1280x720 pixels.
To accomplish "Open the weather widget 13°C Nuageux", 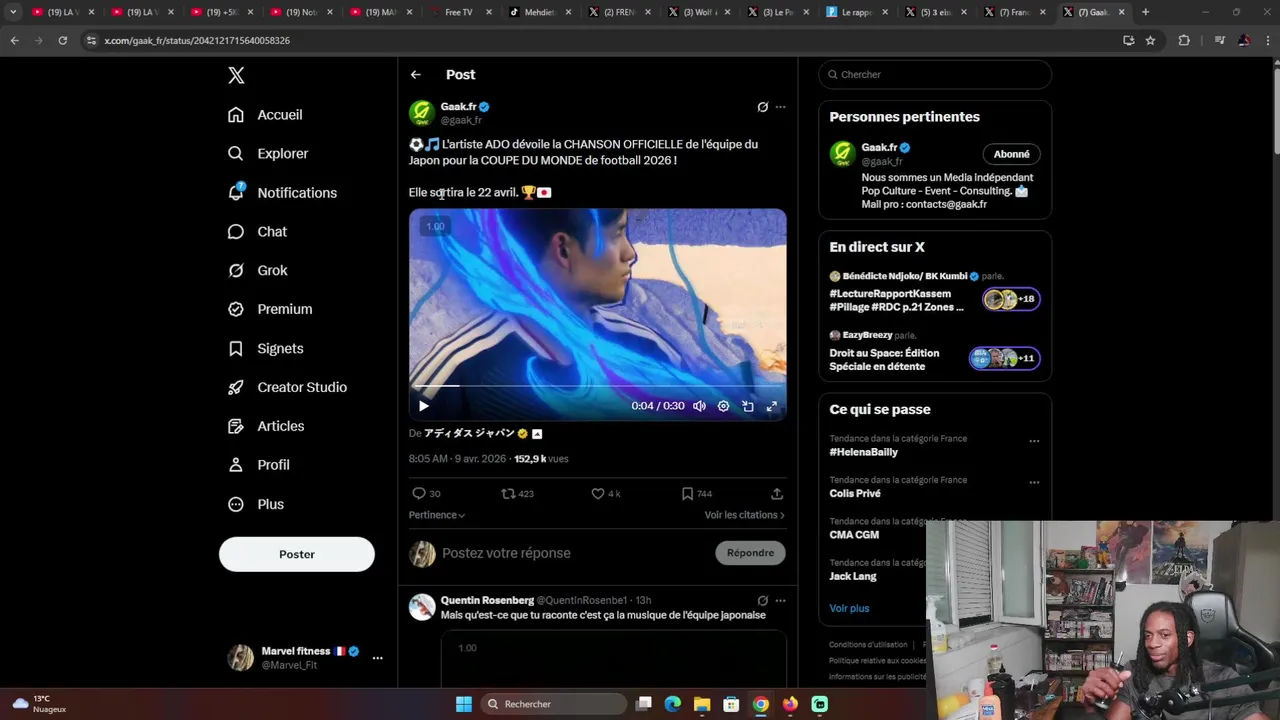I will [x=38, y=704].
